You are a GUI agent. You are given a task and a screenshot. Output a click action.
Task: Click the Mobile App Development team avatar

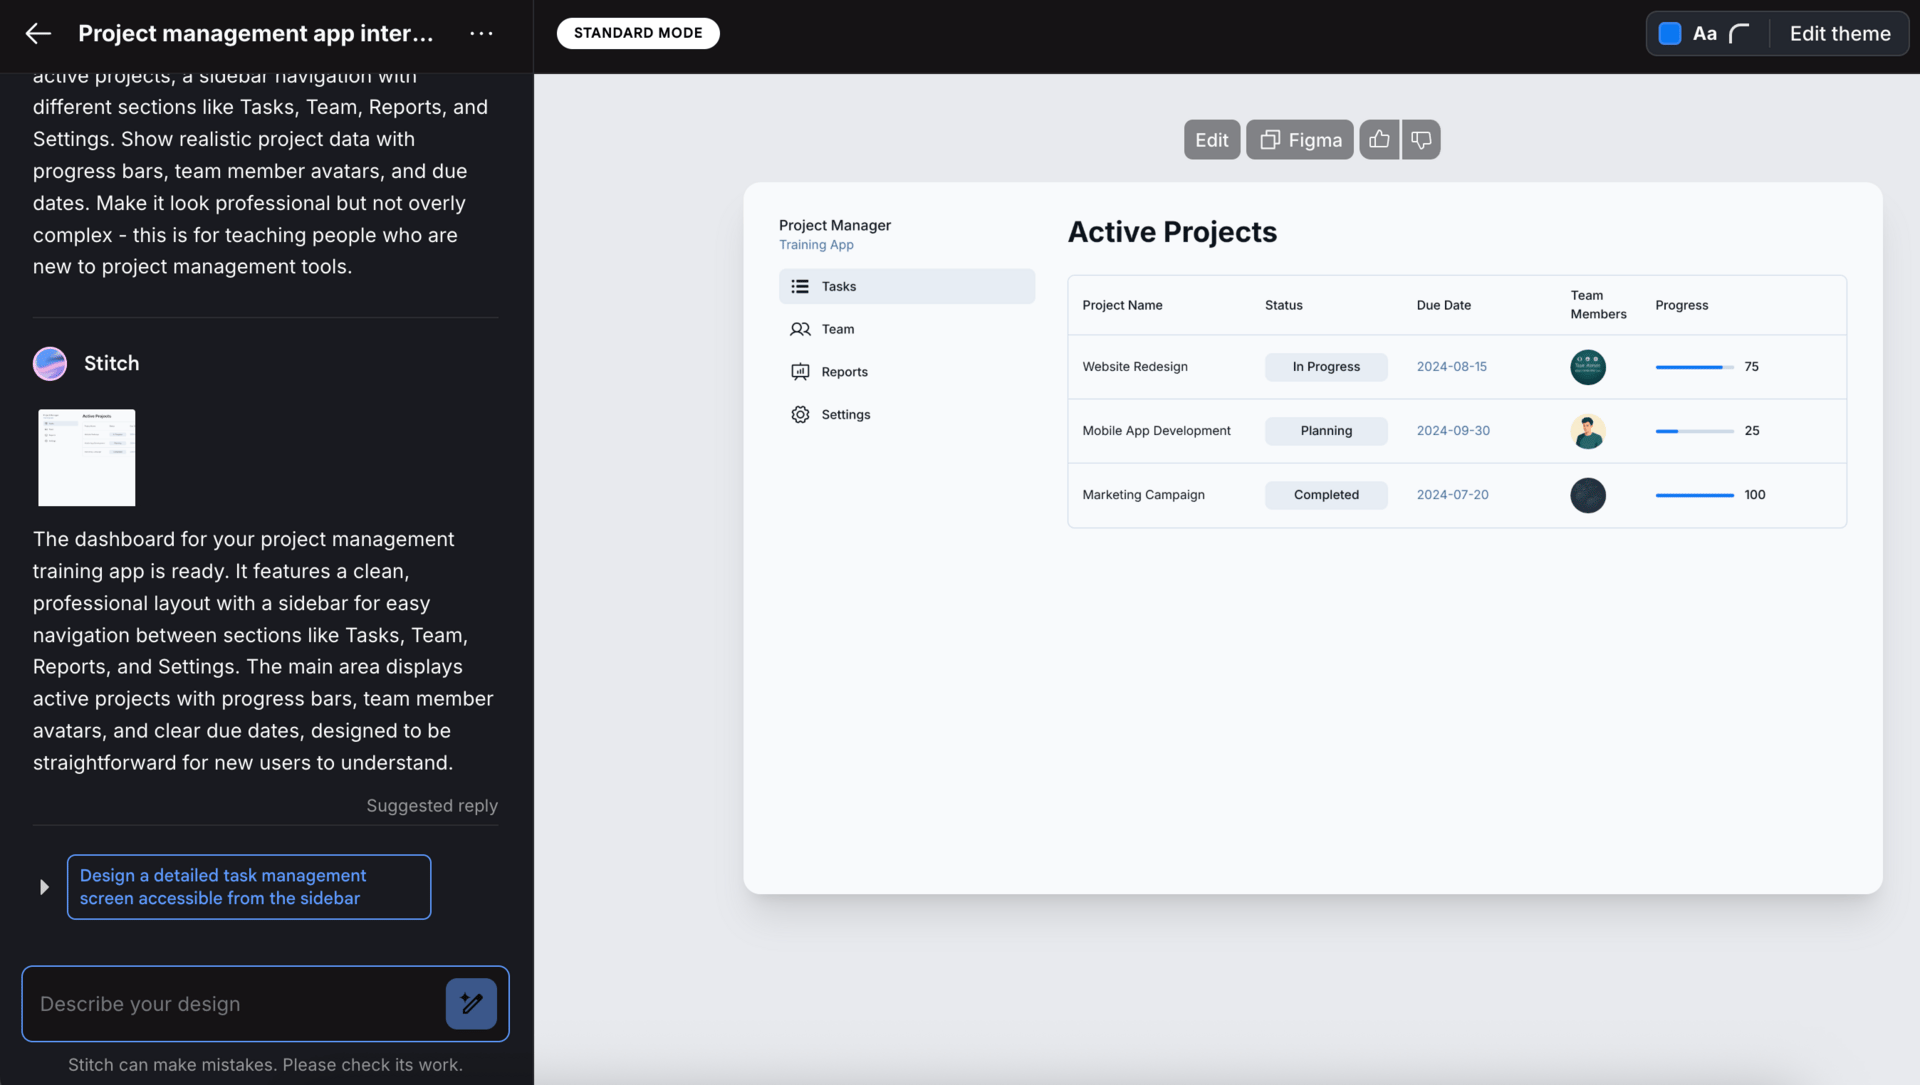(x=1588, y=431)
